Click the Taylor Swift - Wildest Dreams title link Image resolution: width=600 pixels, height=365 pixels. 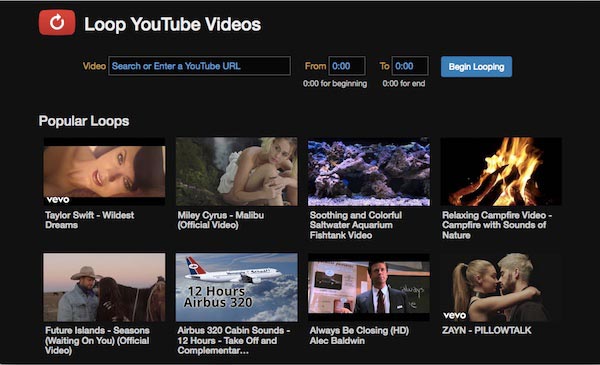pos(90,220)
